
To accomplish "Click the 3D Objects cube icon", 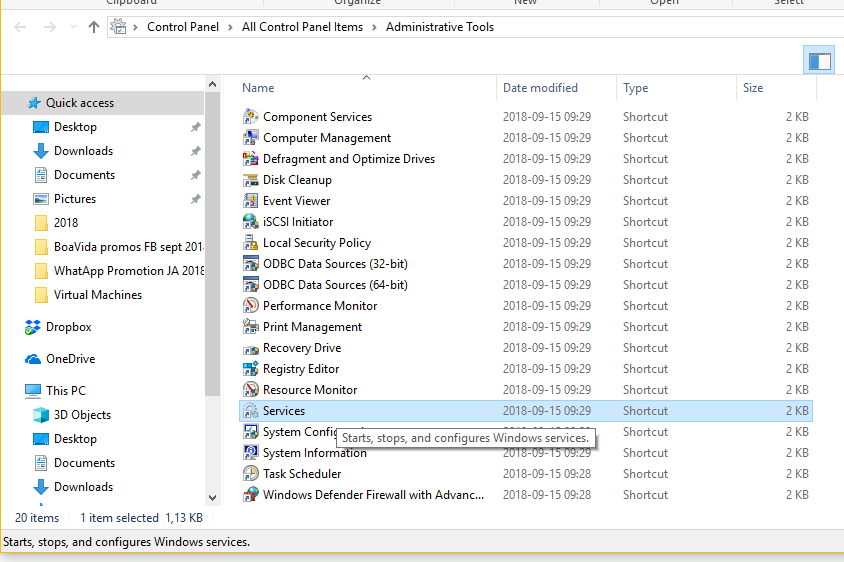I will 41,415.
